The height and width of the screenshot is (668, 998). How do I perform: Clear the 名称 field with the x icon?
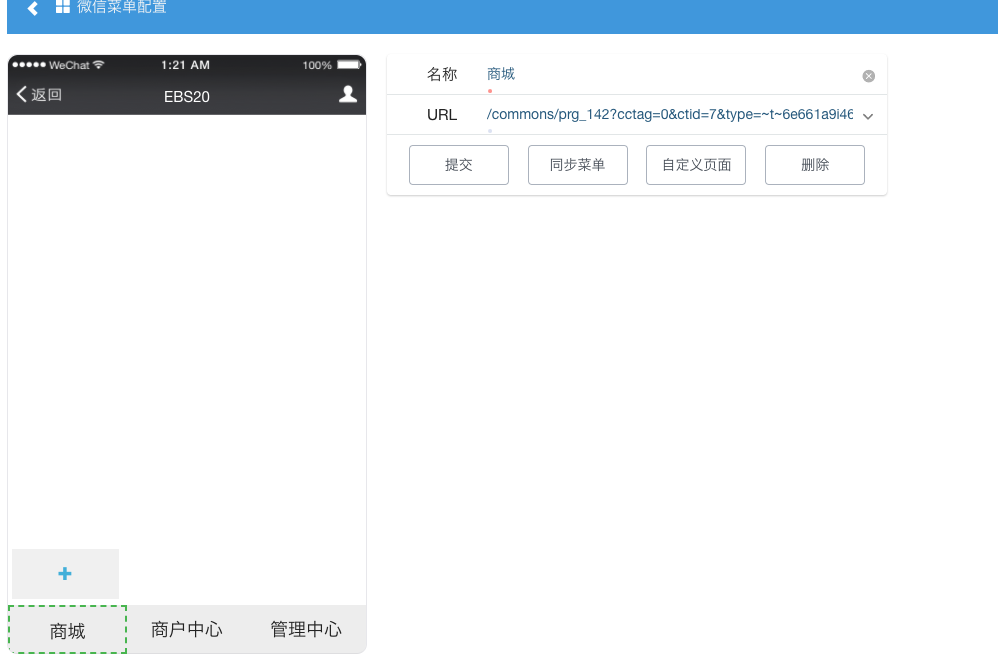pyautogui.click(x=868, y=76)
